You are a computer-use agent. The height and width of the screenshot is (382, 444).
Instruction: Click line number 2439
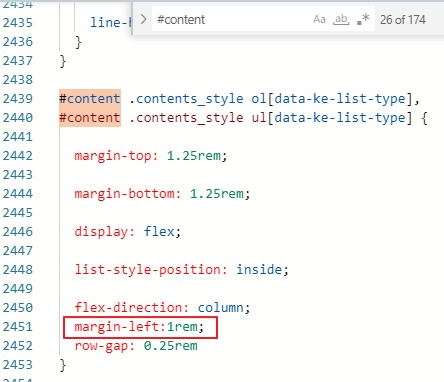[x=18, y=99]
